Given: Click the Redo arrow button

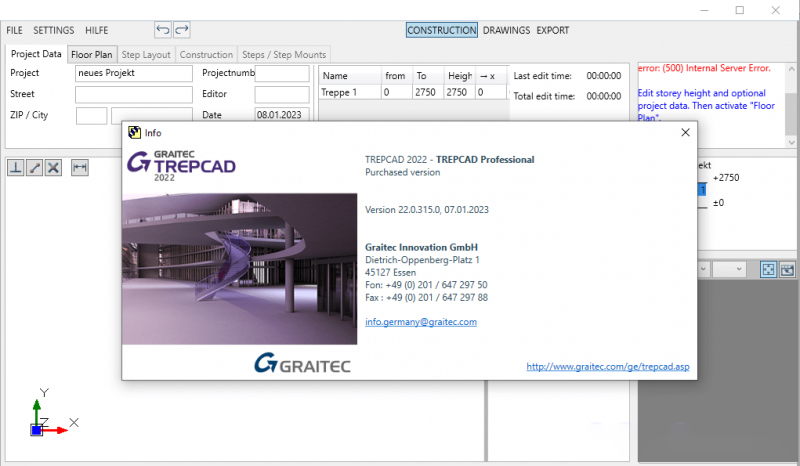Looking at the screenshot, I should 182,30.
